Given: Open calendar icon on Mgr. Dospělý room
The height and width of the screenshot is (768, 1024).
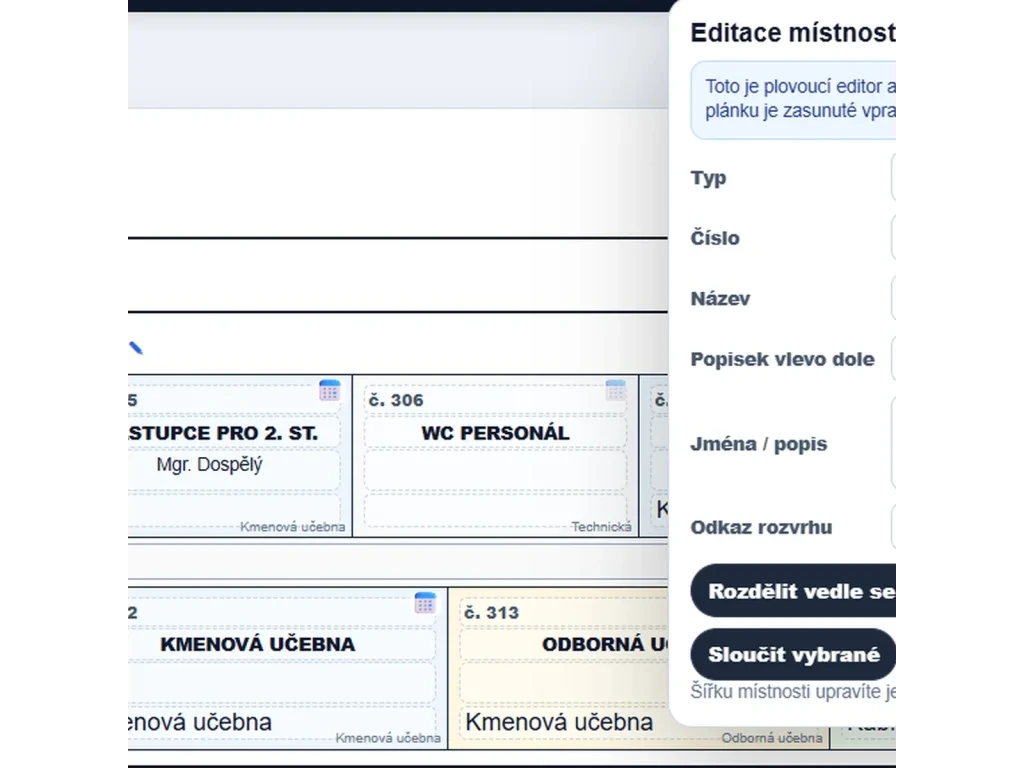Looking at the screenshot, I should pyautogui.click(x=329, y=390).
